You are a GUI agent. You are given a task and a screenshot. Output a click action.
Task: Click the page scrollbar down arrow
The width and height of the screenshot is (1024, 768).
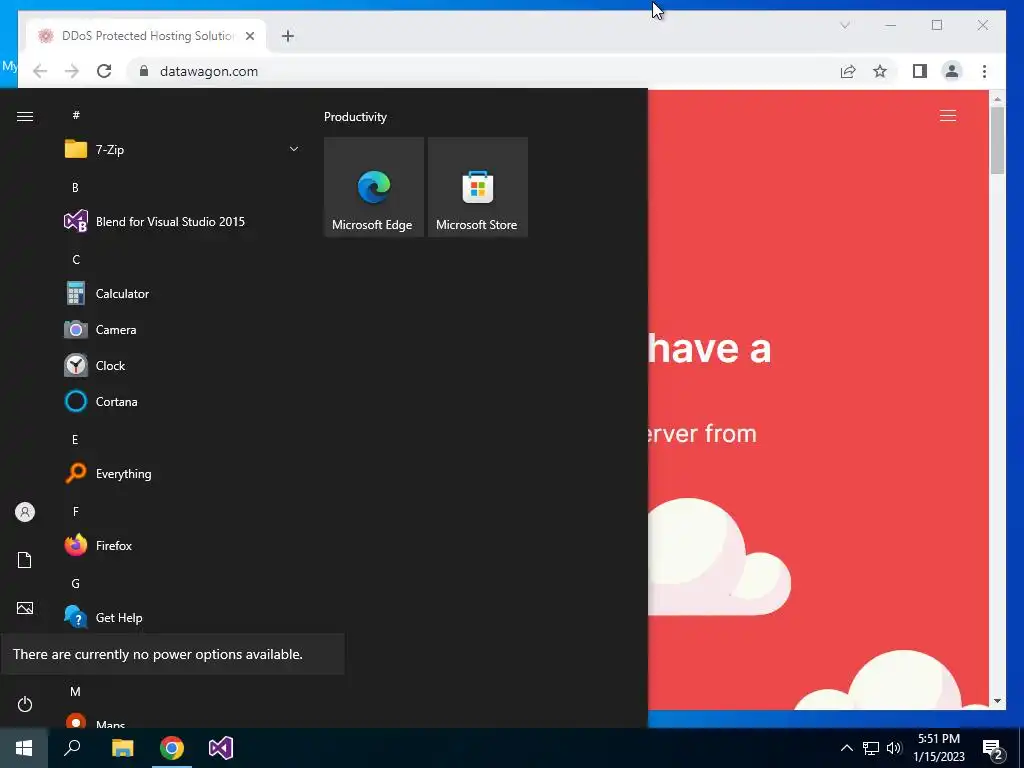997,701
